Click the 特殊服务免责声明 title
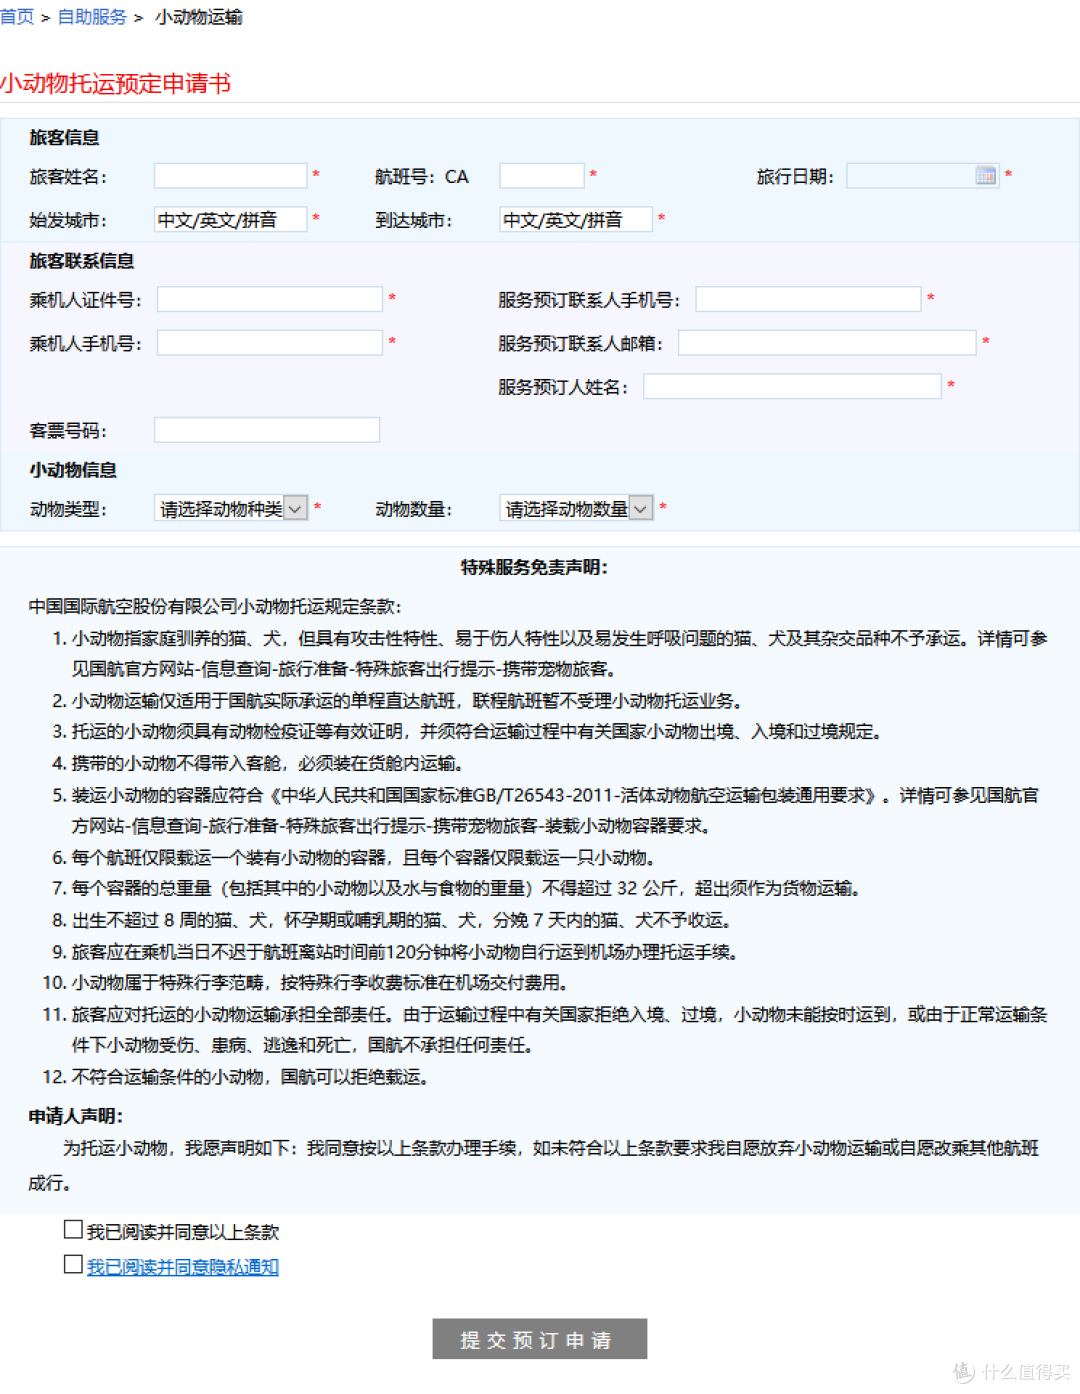Screen dimensions: 1080x1394 [534, 567]
